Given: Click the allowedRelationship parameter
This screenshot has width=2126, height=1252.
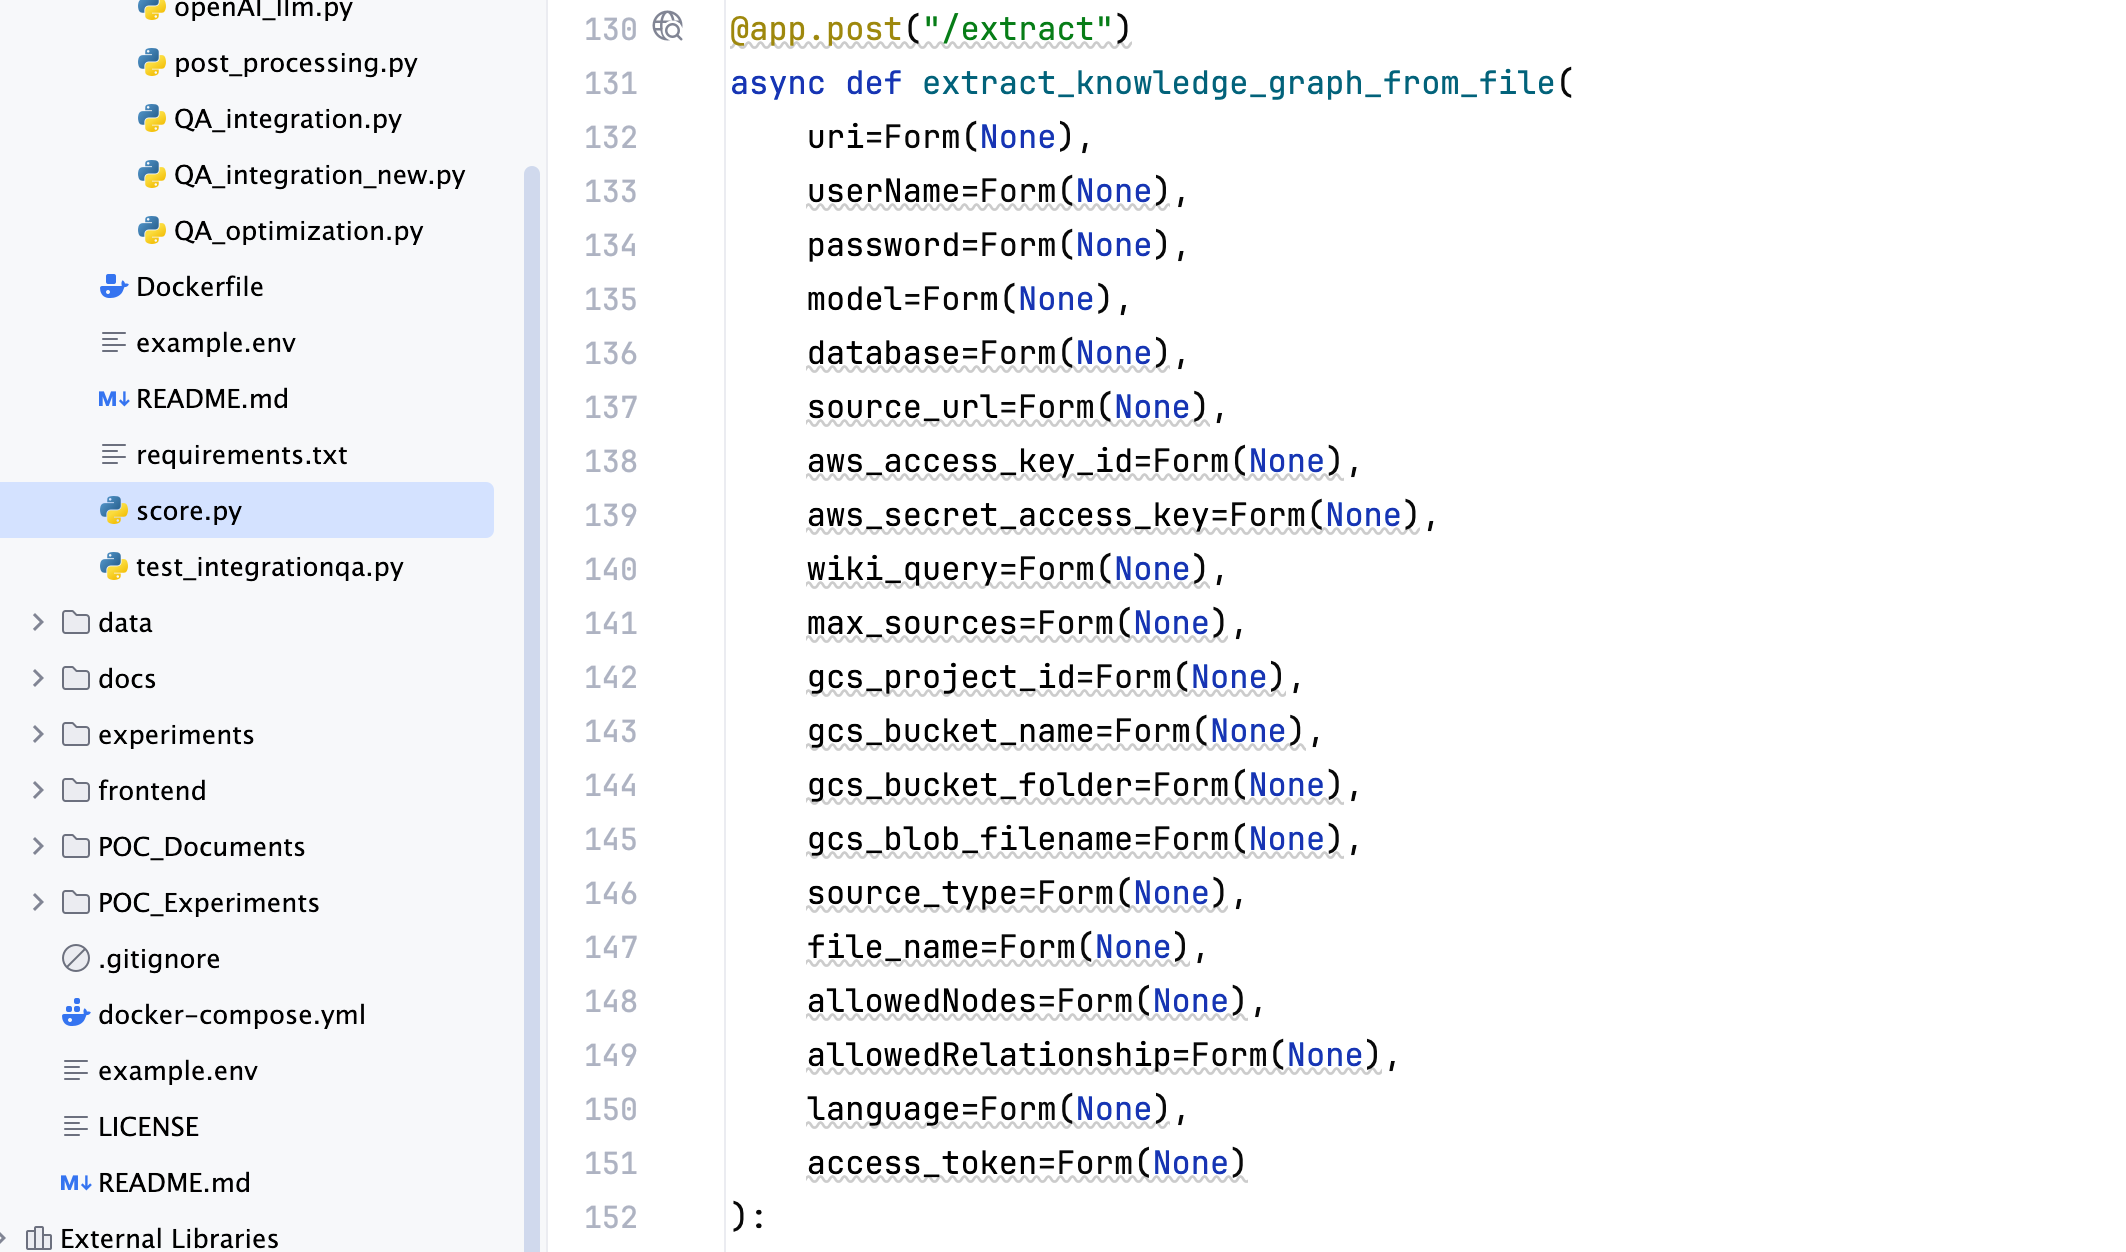Looking at the screenshot, I should [989, 1055].
